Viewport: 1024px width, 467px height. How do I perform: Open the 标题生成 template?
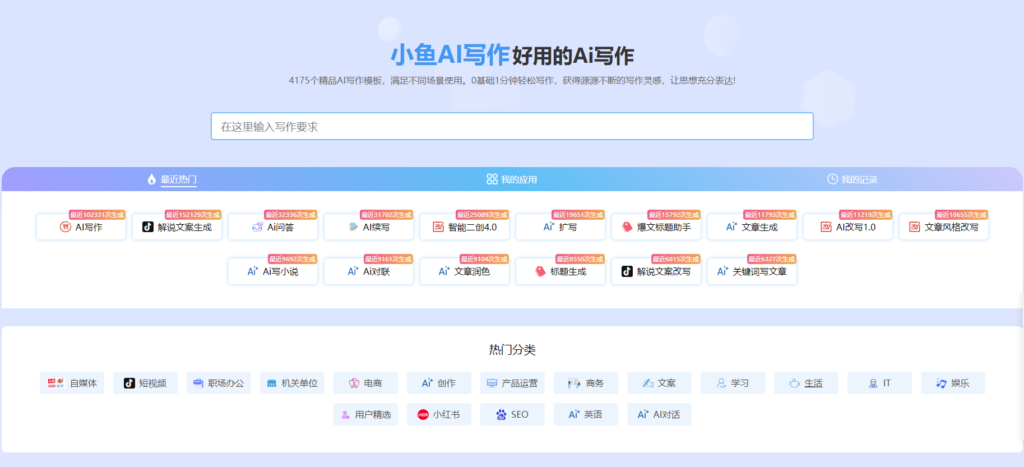coord(560,272)
